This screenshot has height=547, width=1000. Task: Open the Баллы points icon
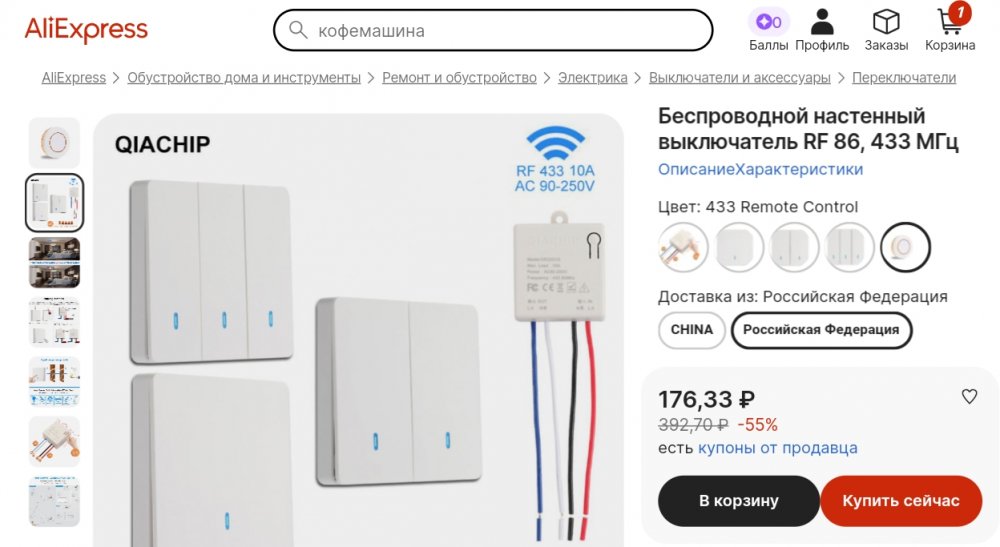[768, 22]
